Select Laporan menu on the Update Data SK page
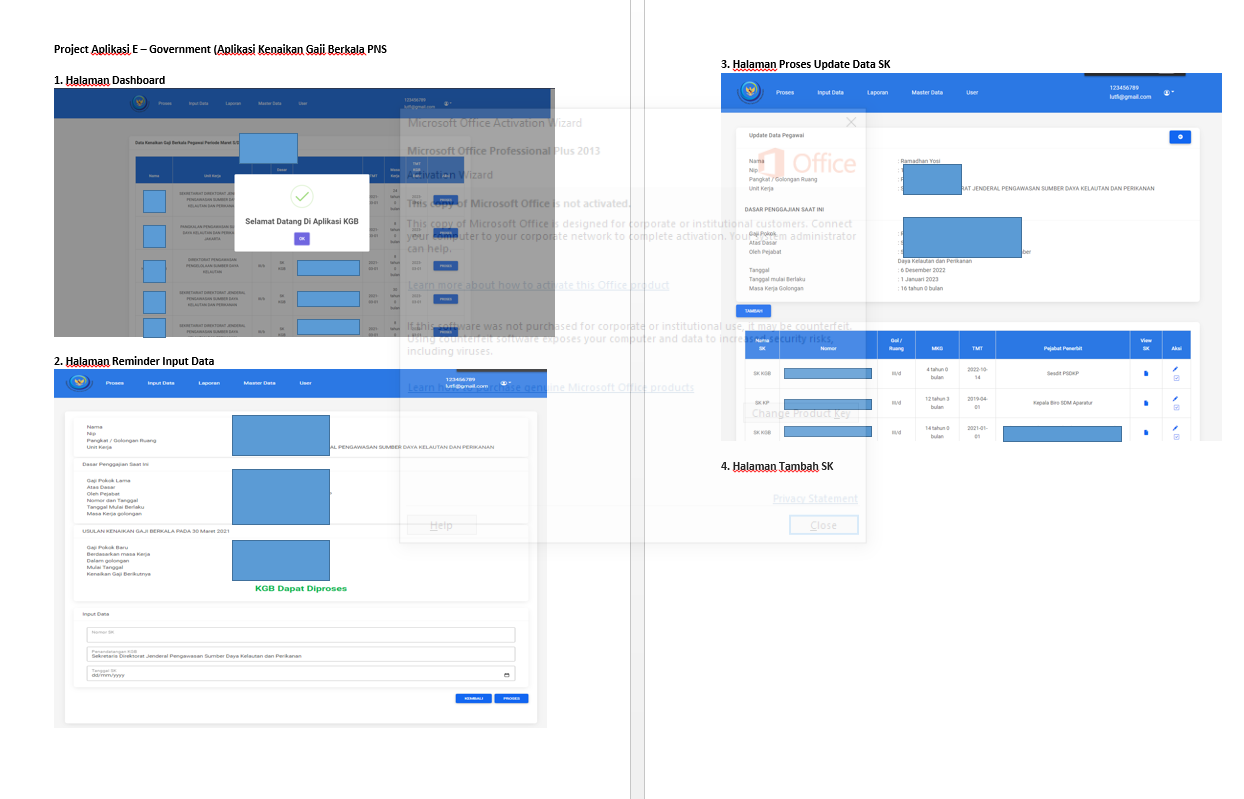 (878, 92)
